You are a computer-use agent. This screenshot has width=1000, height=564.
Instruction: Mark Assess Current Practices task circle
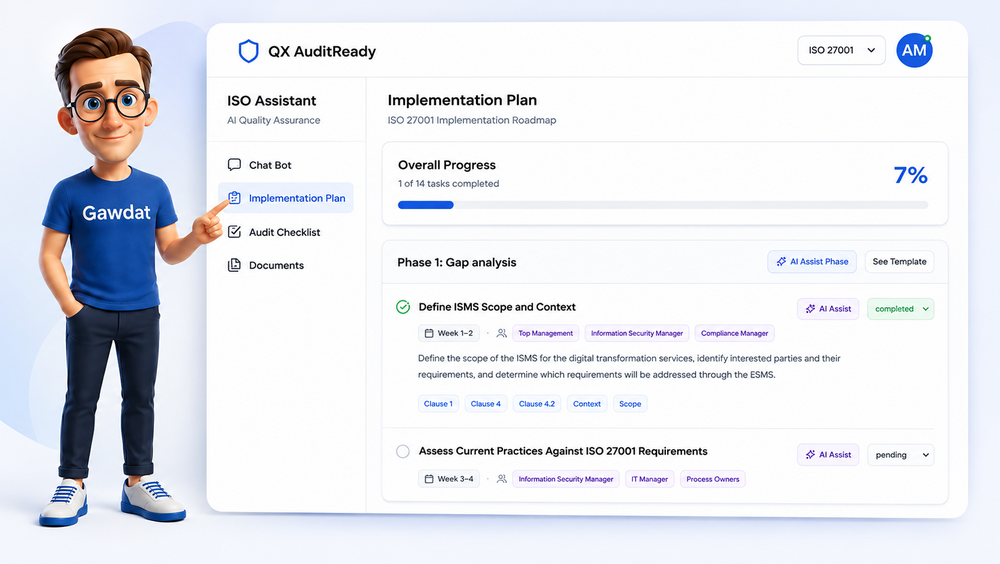pyautogui.click(x=403, y=452)
